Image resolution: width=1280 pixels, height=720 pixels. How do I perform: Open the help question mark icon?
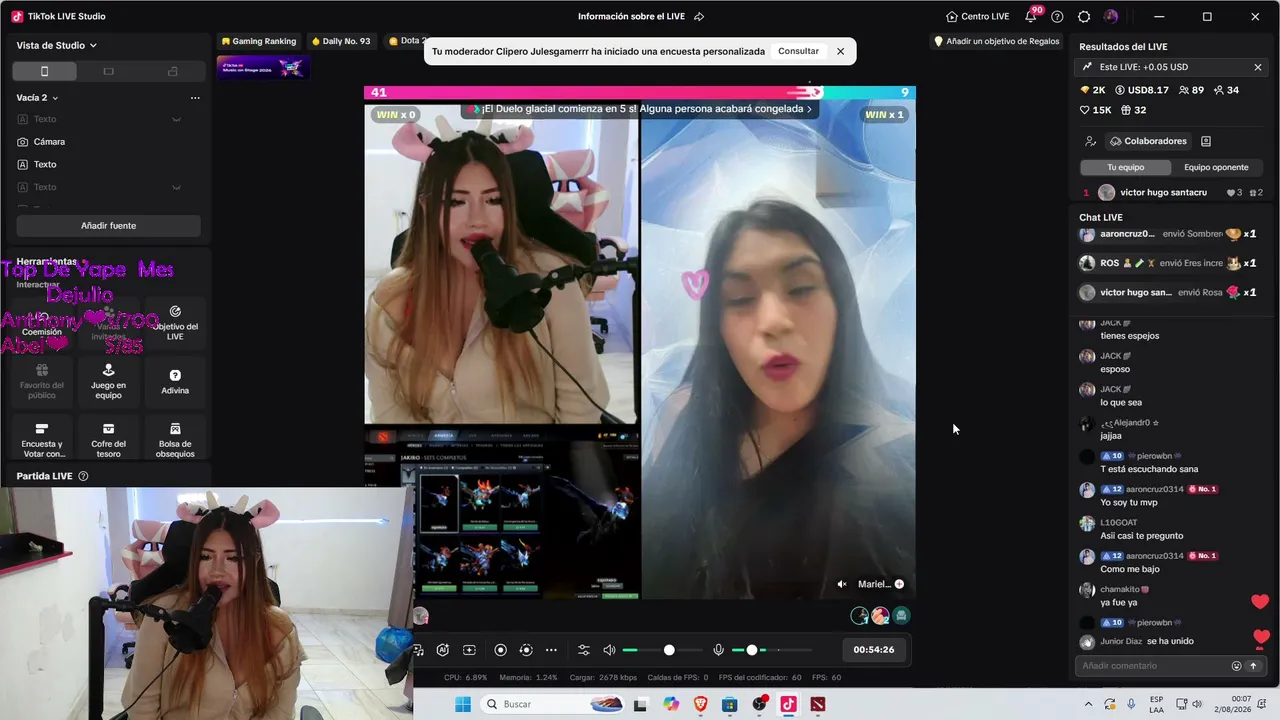tap(1057, 16)
